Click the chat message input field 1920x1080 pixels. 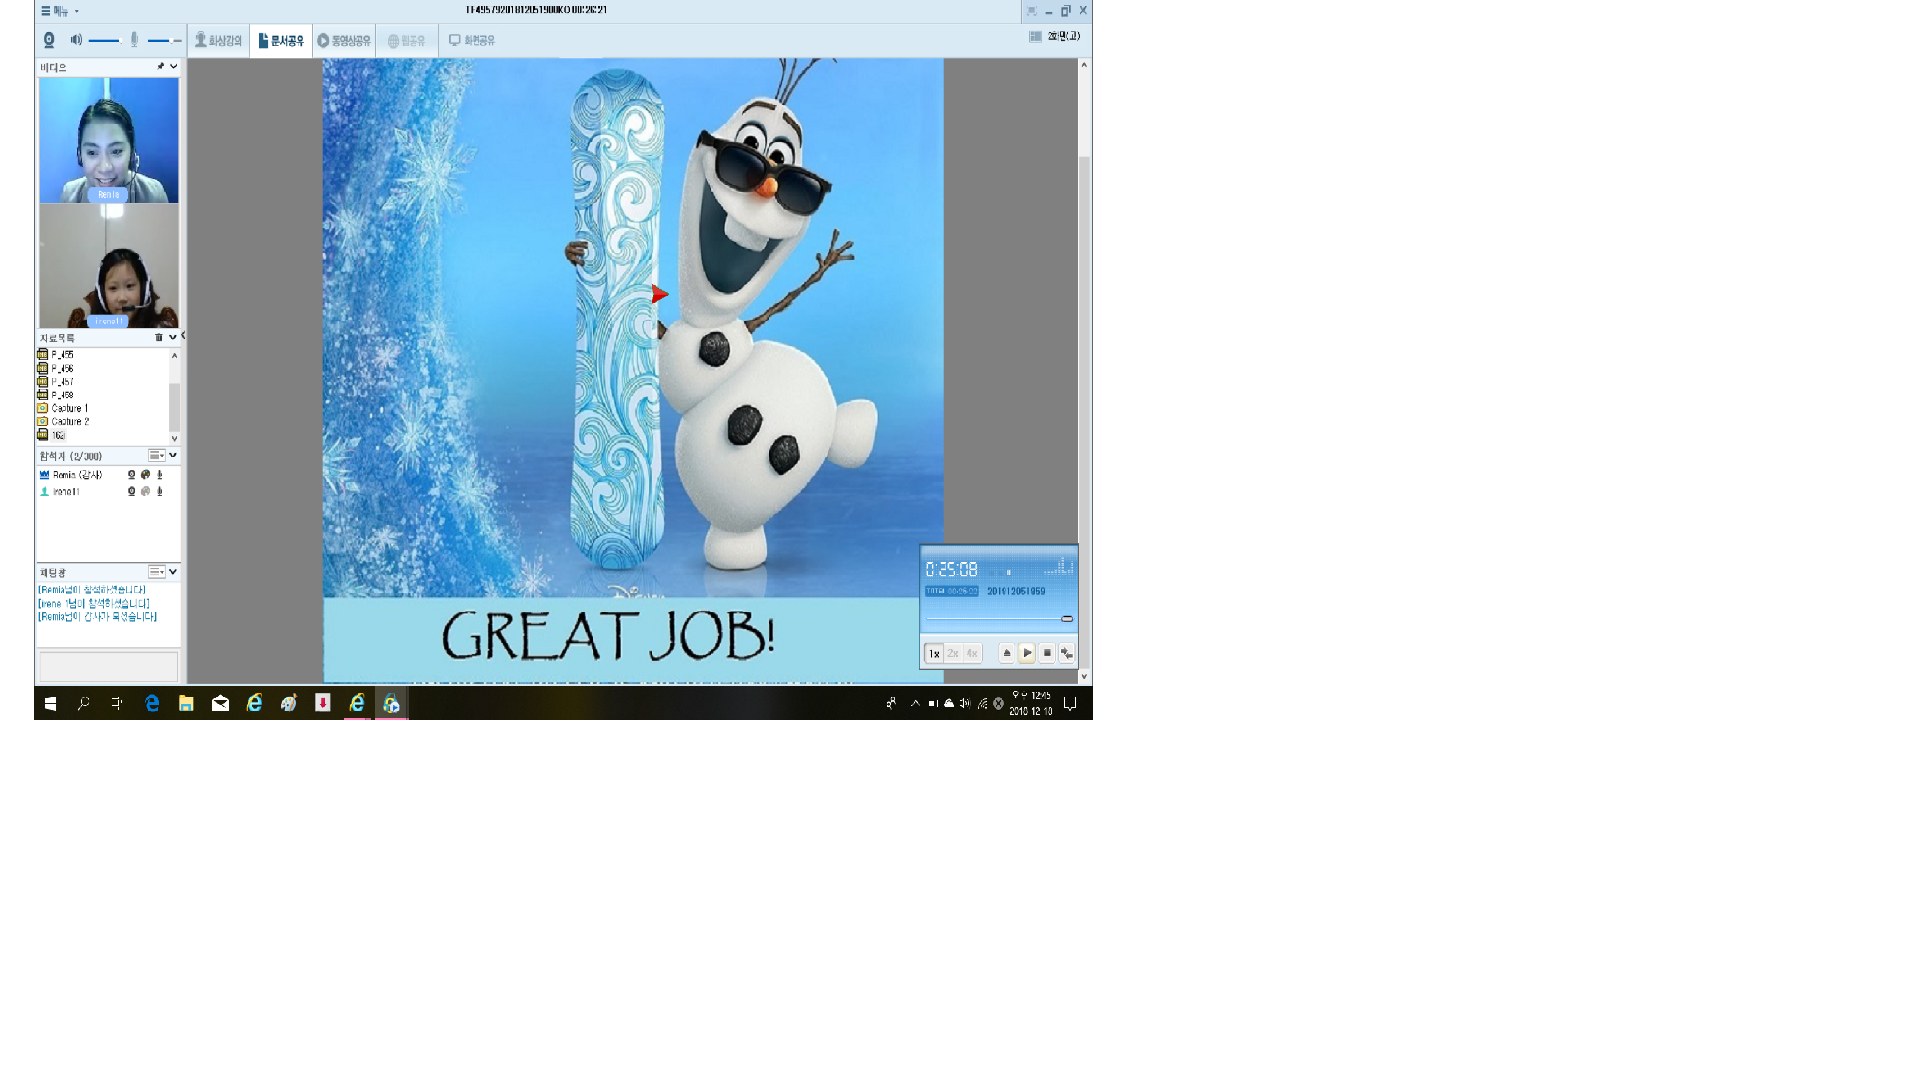point(108,666)
